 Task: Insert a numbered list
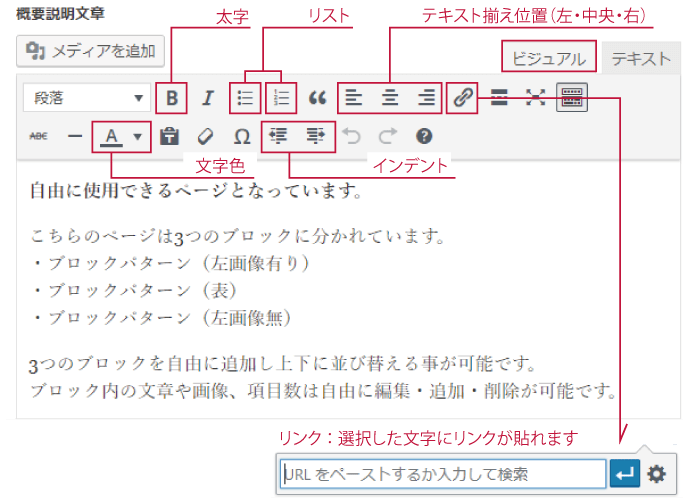tap(280, 98)
